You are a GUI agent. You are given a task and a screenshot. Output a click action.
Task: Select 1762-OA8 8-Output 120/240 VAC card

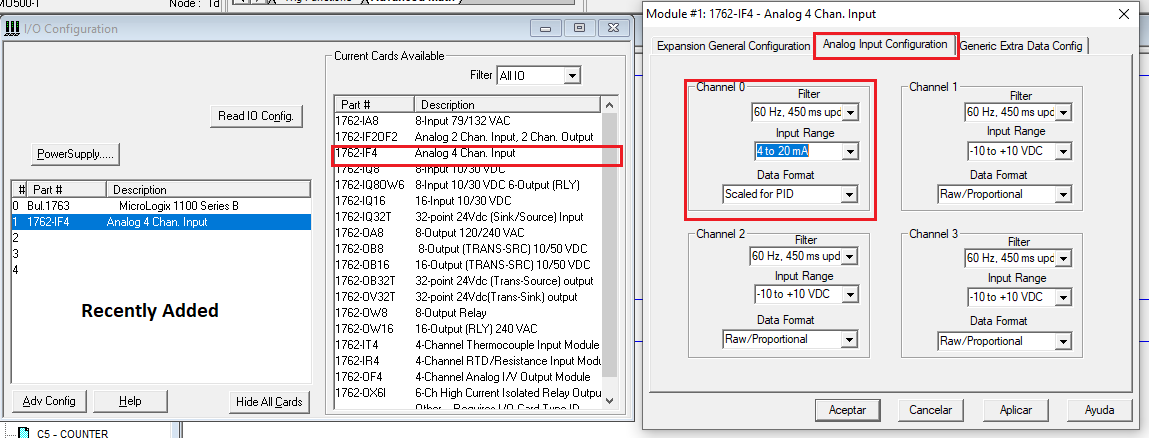tap(468, 233)
